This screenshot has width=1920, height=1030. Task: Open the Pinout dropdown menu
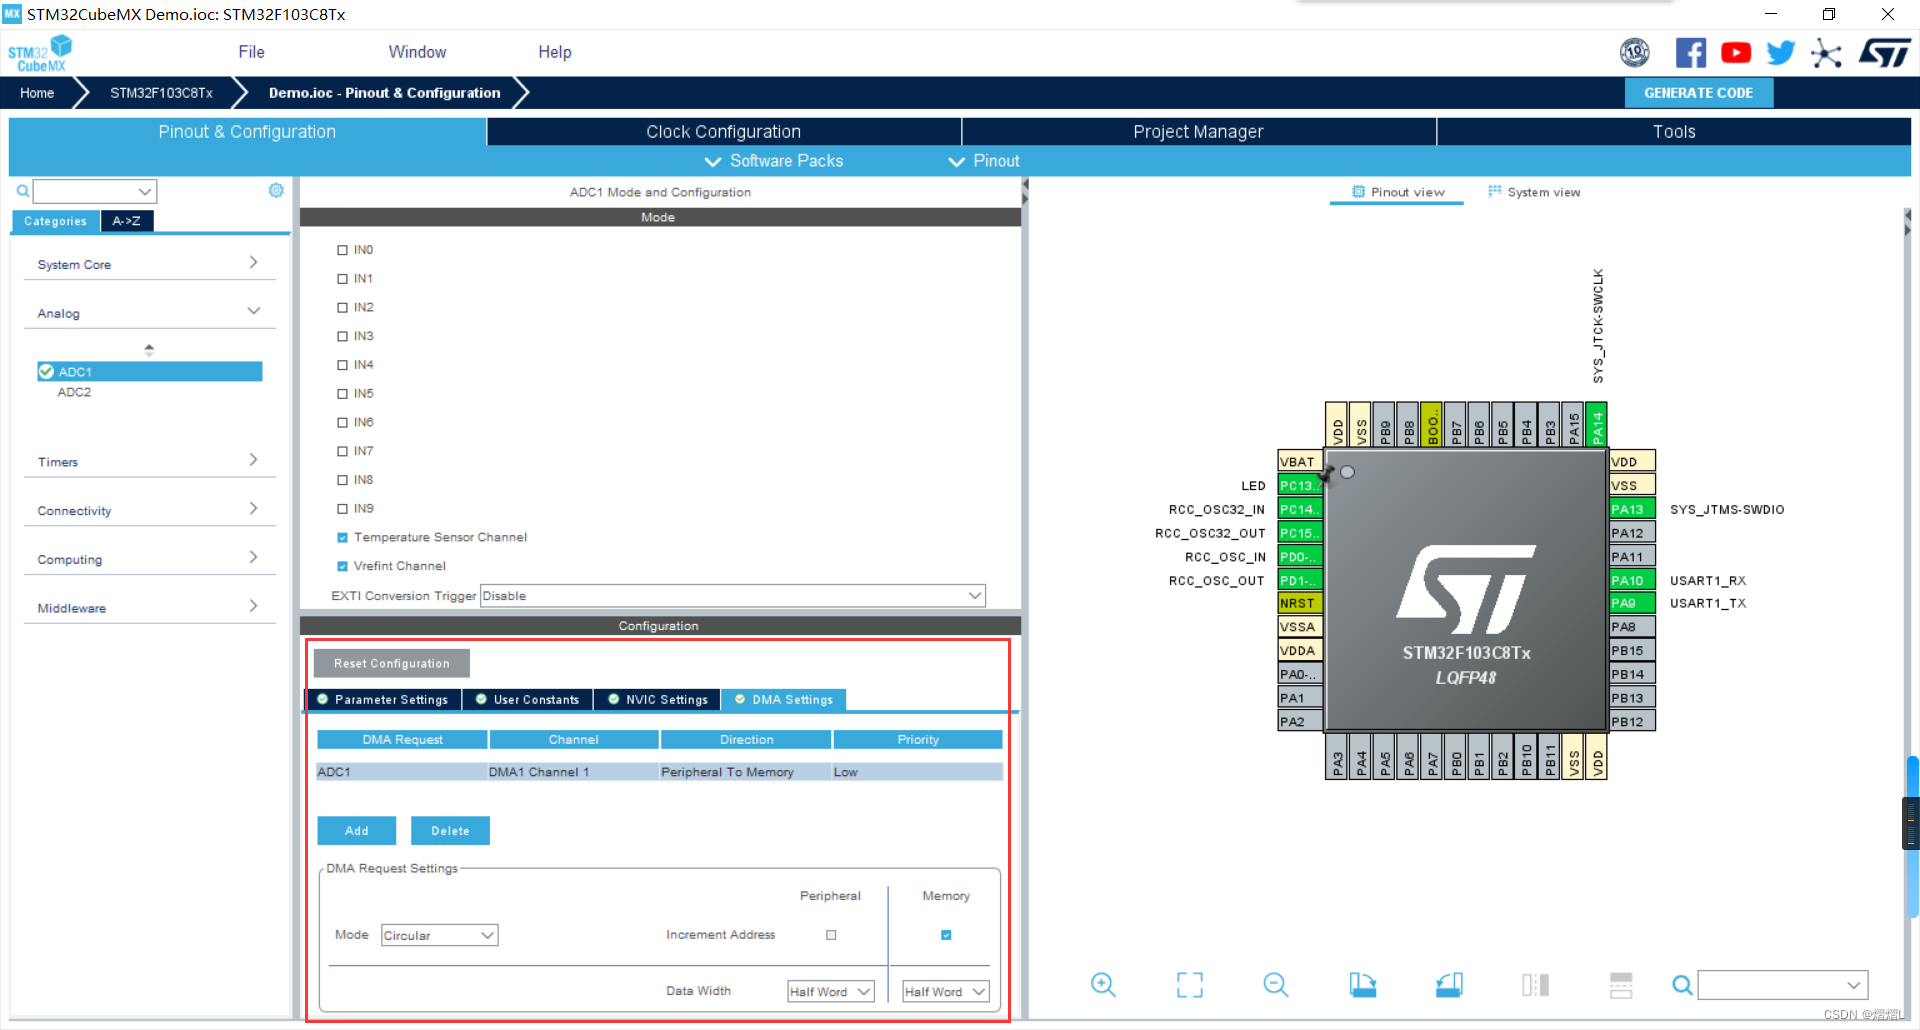[984, 161]
